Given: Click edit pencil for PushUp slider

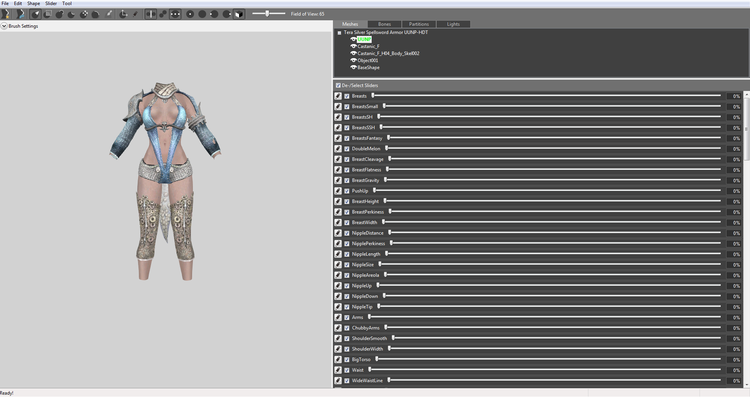Looking at the screenshot, I should (x=338, y=190).
